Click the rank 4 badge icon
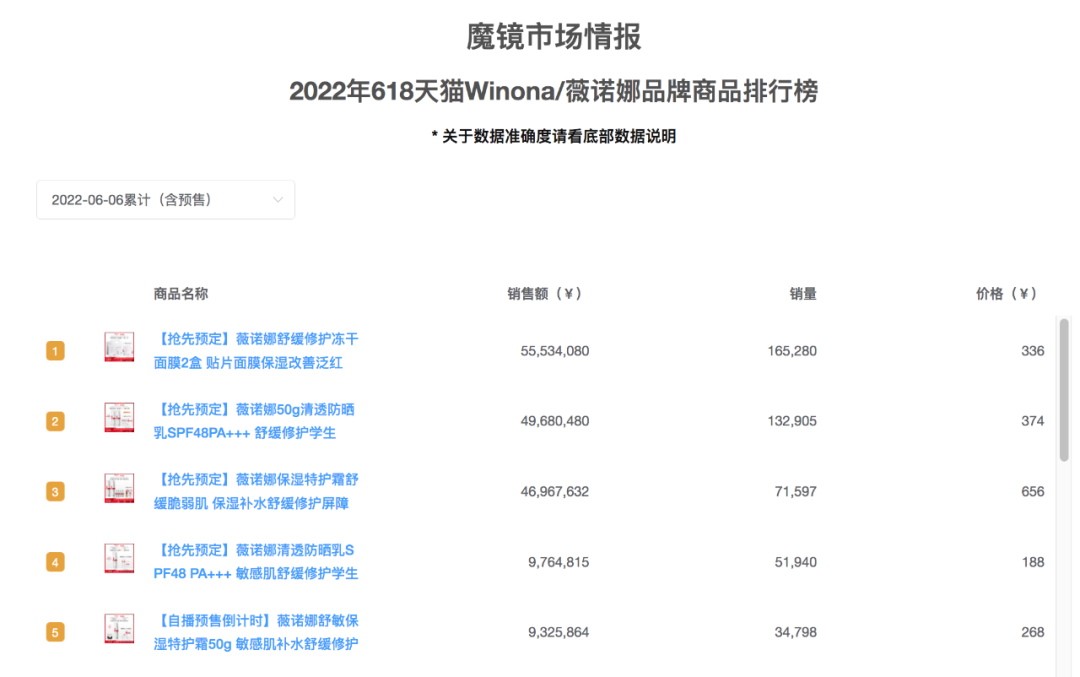The image size is (1080, 677). click(x=55, y=562)
